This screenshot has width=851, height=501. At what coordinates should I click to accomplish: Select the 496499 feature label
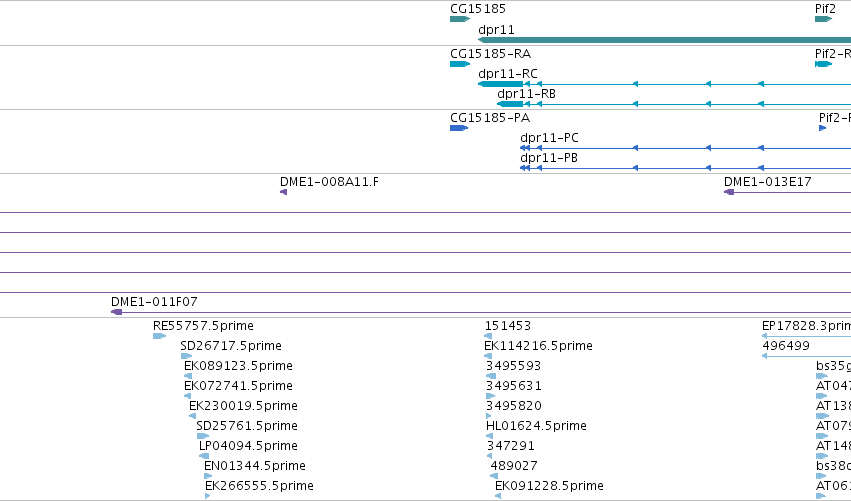click(x=786, y=346)
